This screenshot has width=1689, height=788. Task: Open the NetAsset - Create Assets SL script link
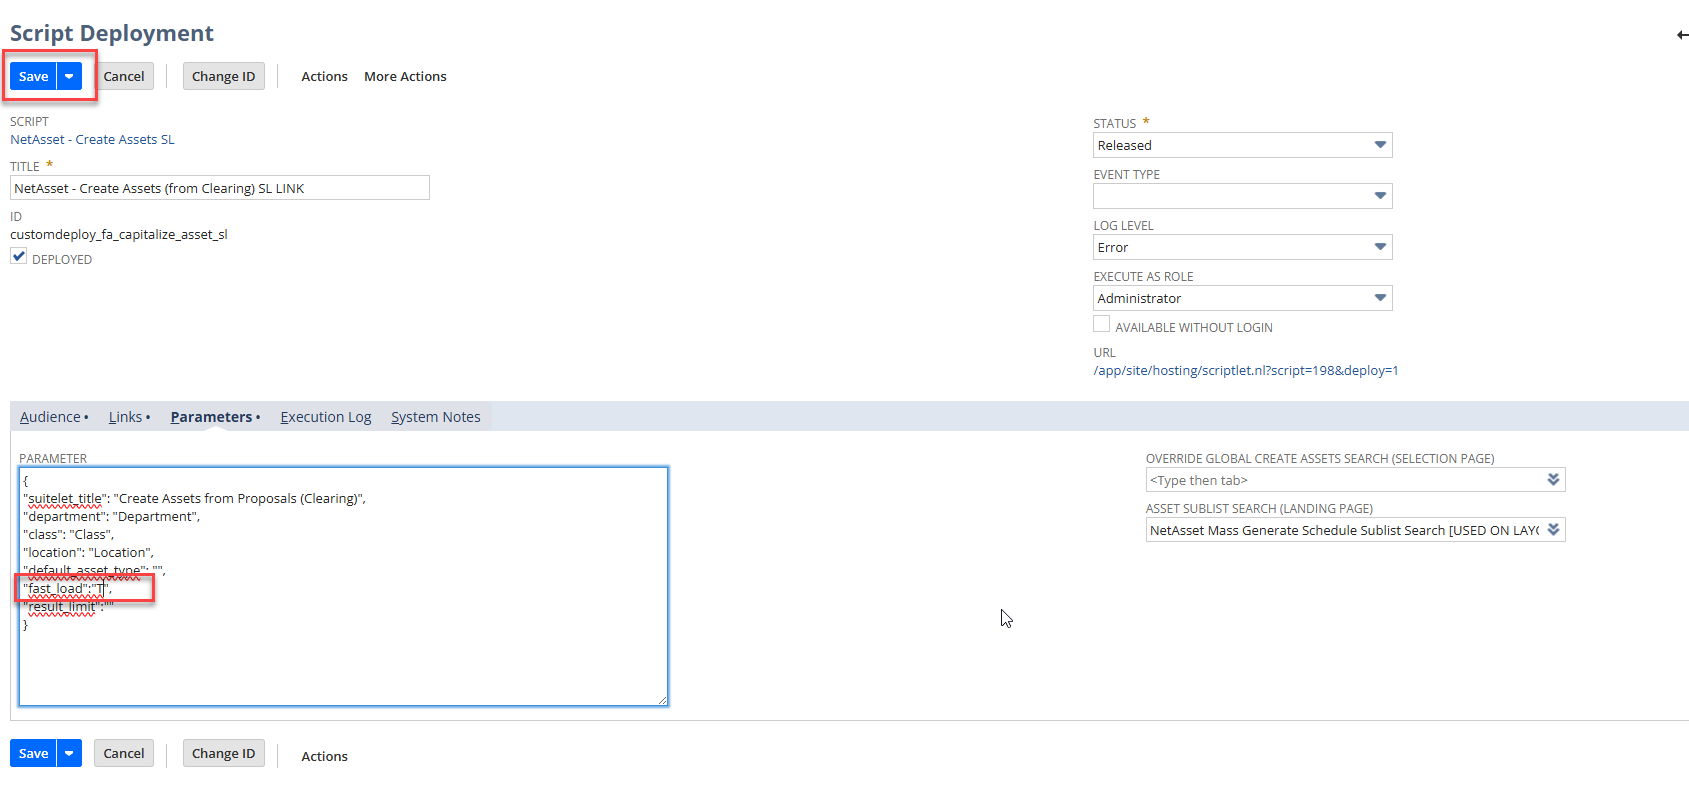pos(92,140)
